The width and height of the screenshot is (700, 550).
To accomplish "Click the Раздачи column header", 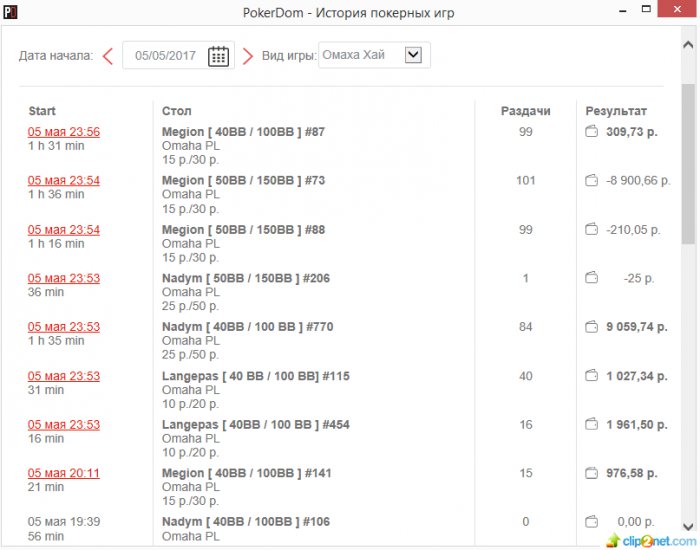I will click(x=525, y=111).
